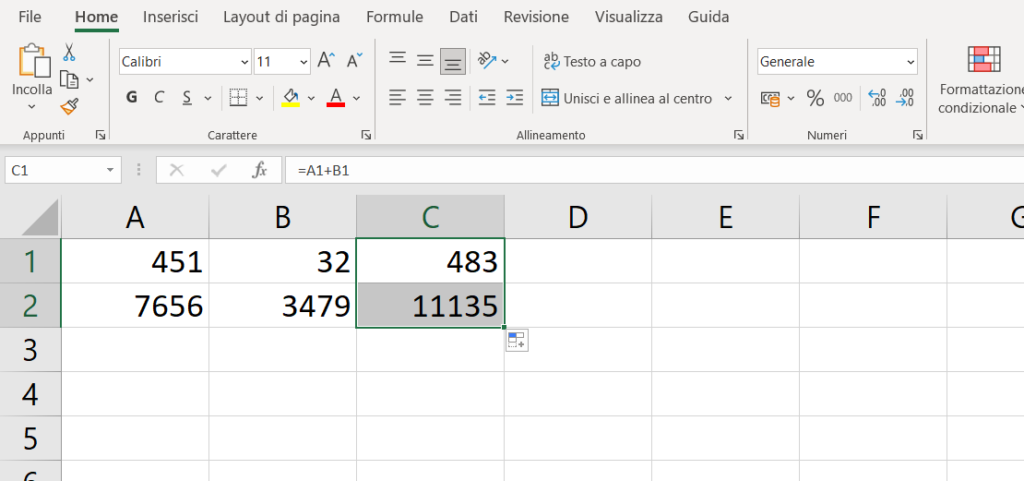Open Numeri dialog launcher

[918, 135]
